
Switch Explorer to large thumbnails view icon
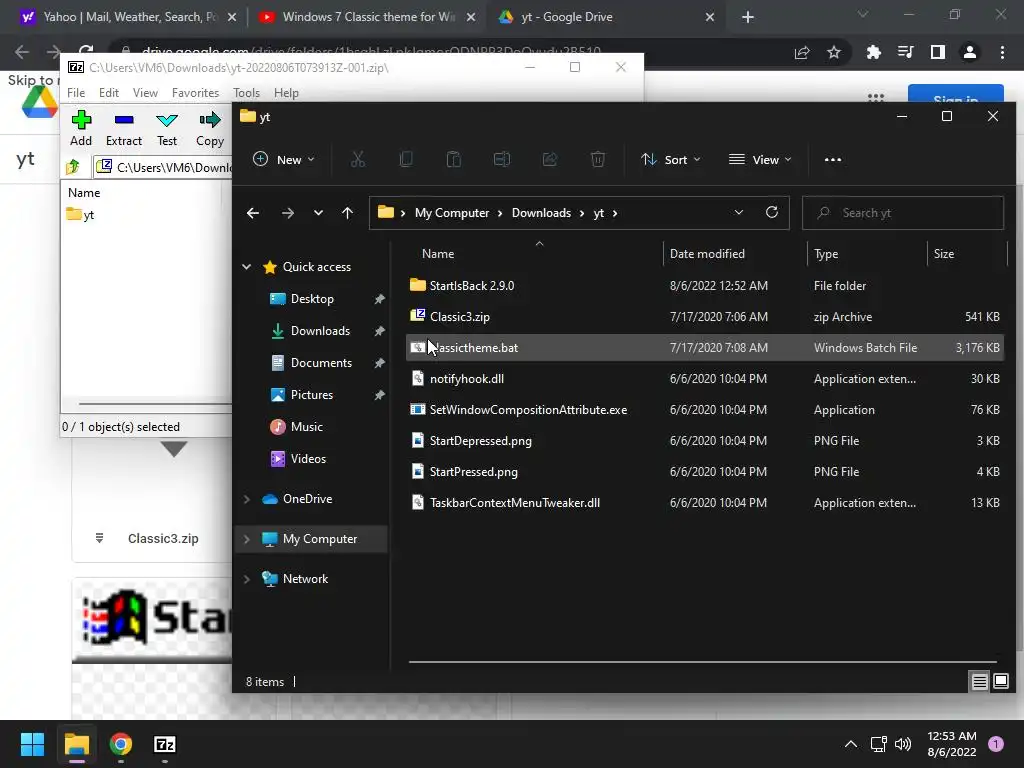(x=1000, y=682)
